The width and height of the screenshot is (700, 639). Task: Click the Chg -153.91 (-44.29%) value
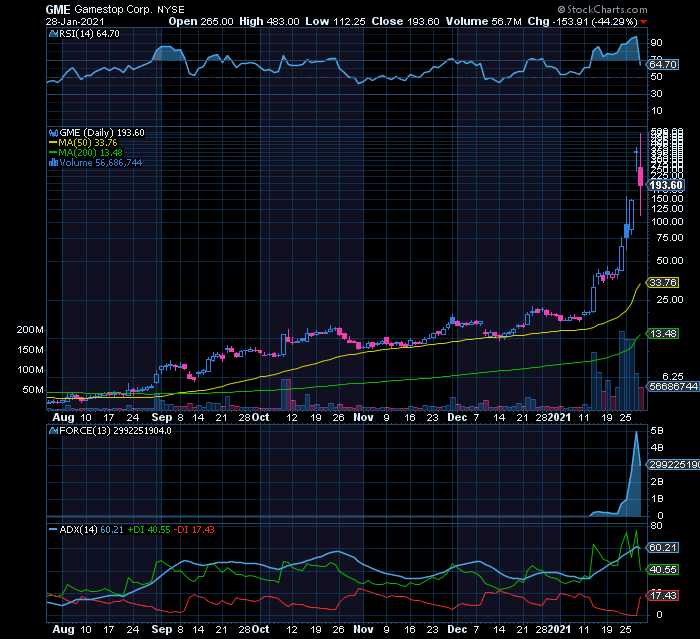coord(583,21)
